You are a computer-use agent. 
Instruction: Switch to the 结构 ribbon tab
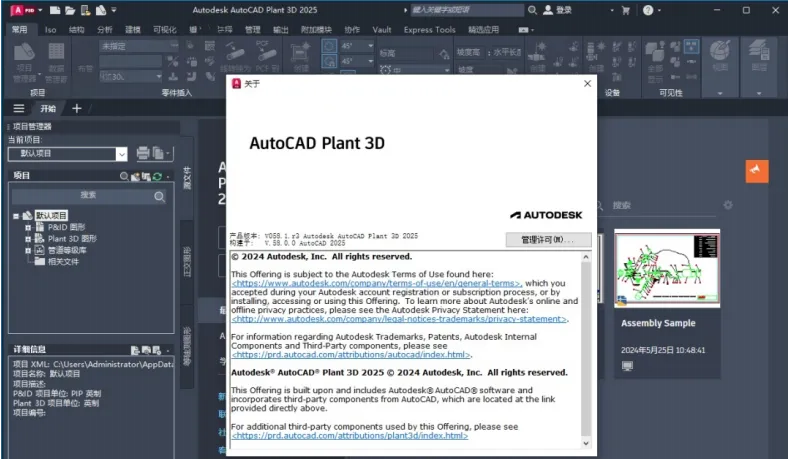[x=76, y=30]
